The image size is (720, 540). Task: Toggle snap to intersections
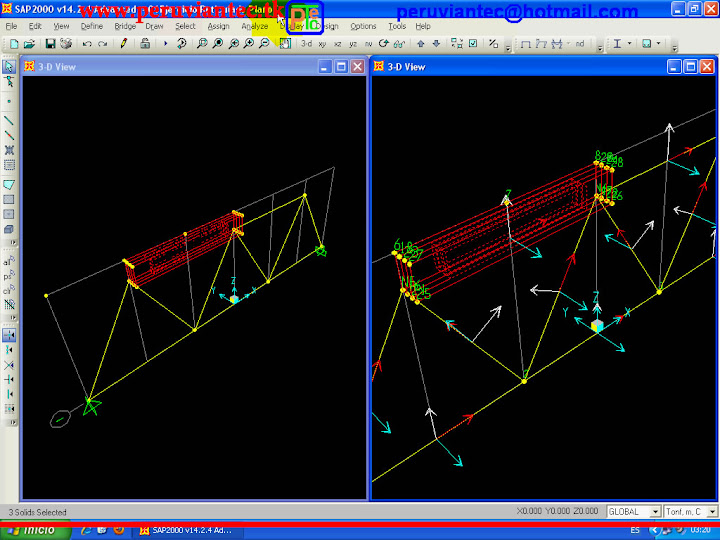point(9,365)
